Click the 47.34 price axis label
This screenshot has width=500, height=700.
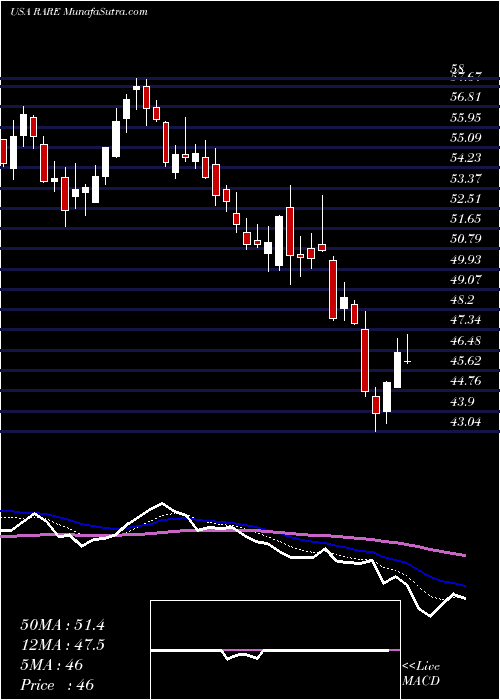pos(466,320)
